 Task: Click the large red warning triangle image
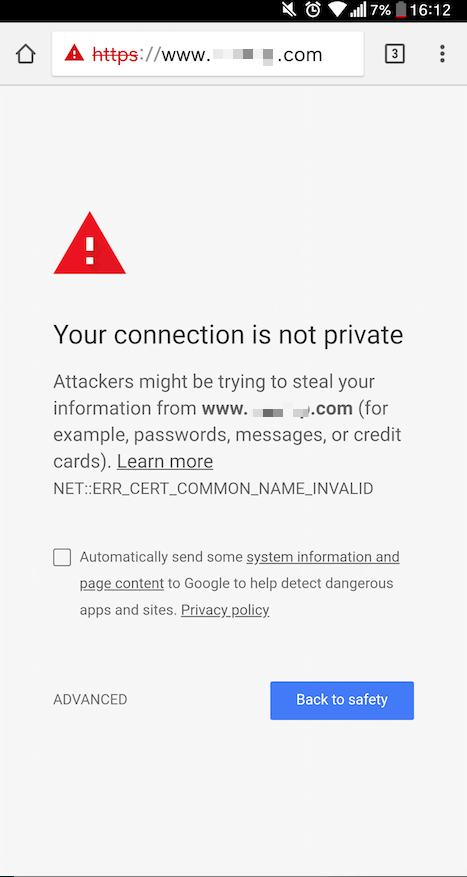[x=89, y=243]
